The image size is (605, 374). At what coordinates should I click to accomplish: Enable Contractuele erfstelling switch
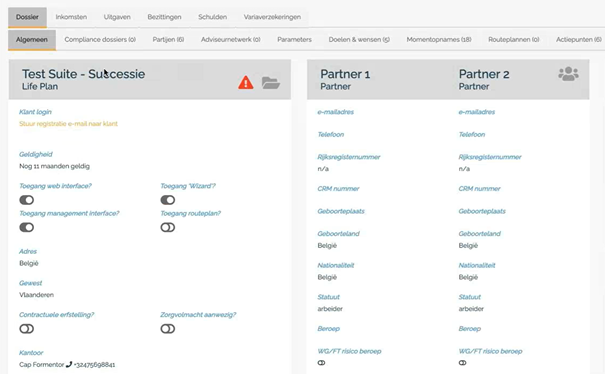click(x=27, y=329)
